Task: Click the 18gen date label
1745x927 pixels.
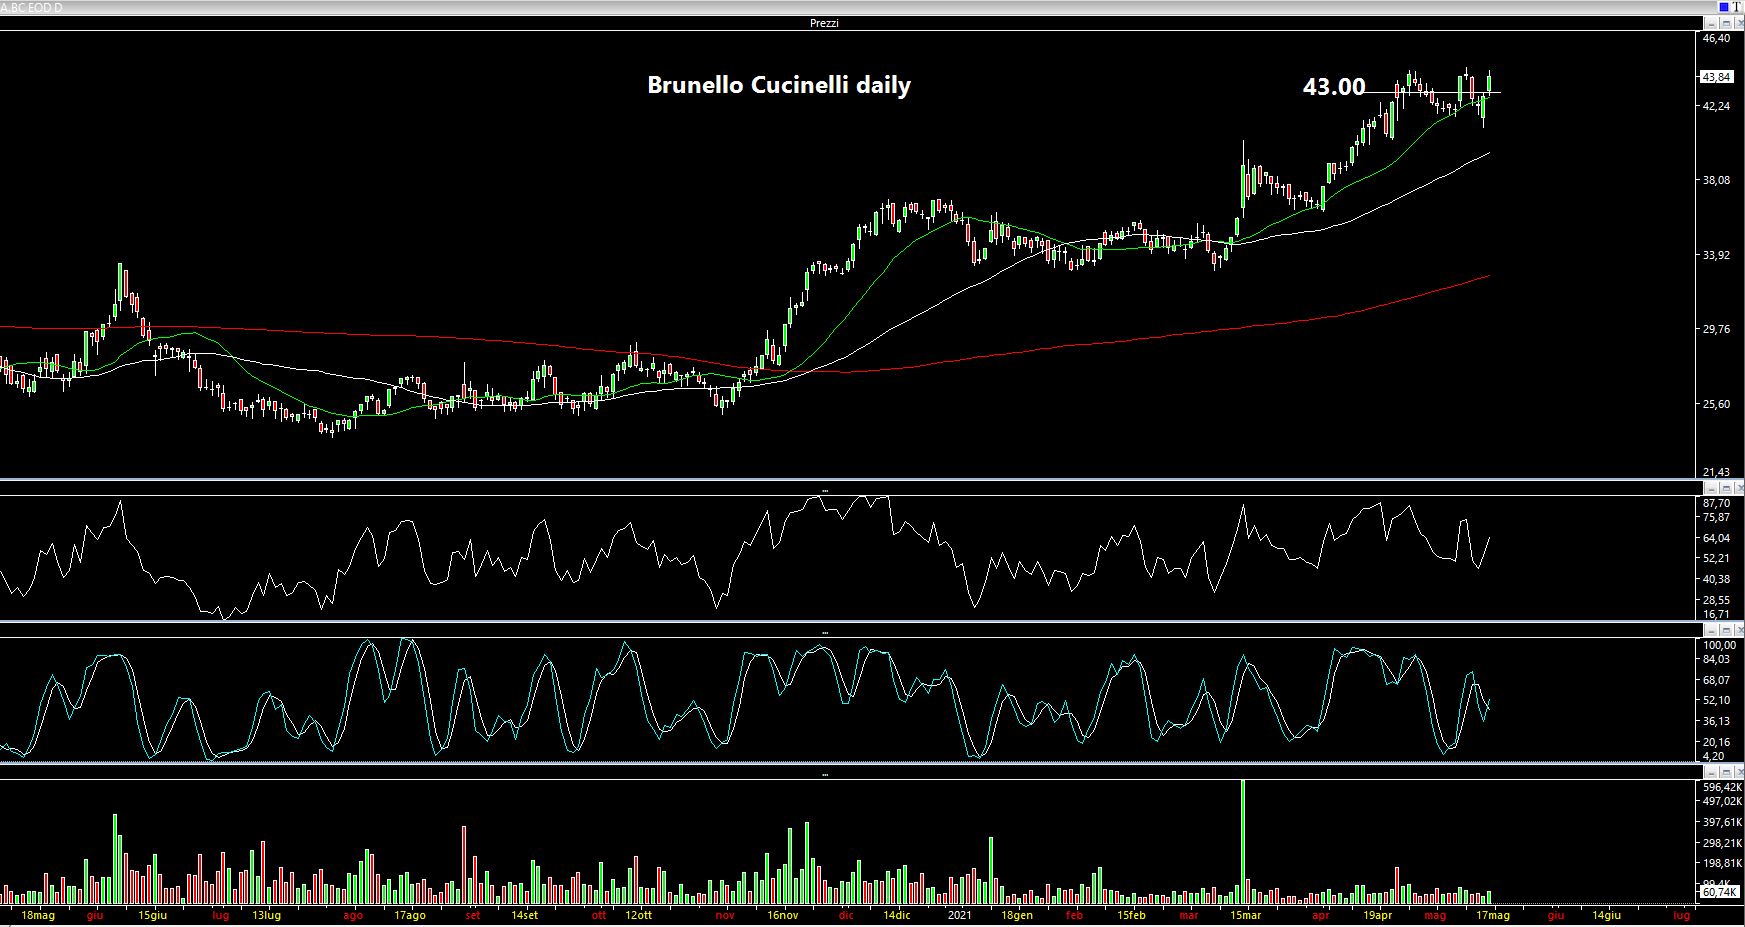Action: point(1017,915)
